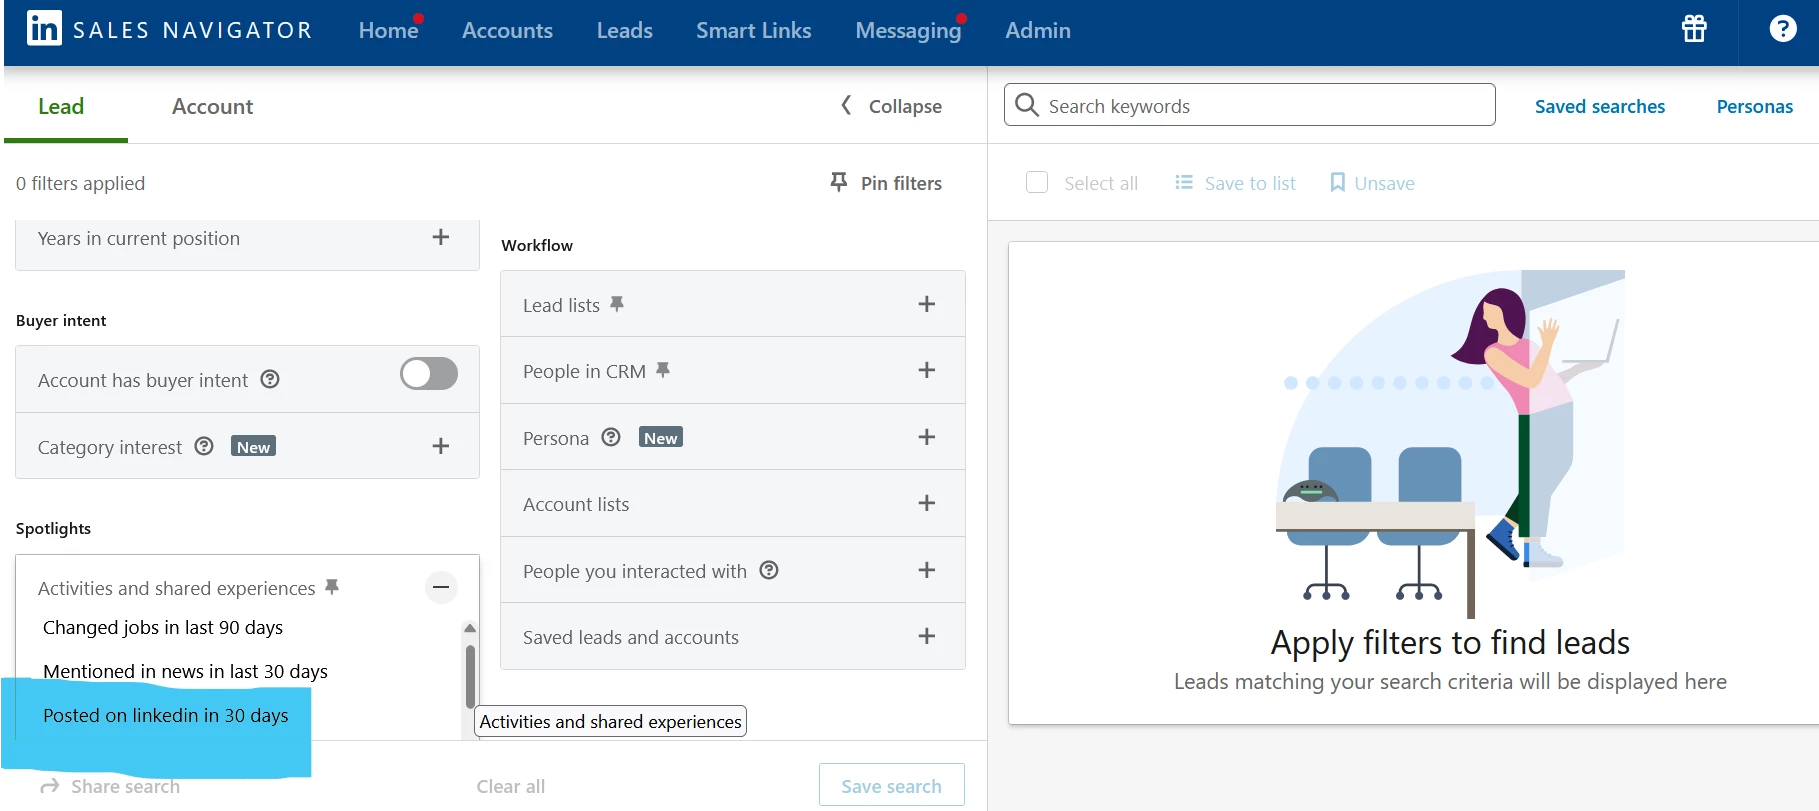1819x811 pixels.
Task: Go to Home in top navigation
Action: click(x=388, y=30)
